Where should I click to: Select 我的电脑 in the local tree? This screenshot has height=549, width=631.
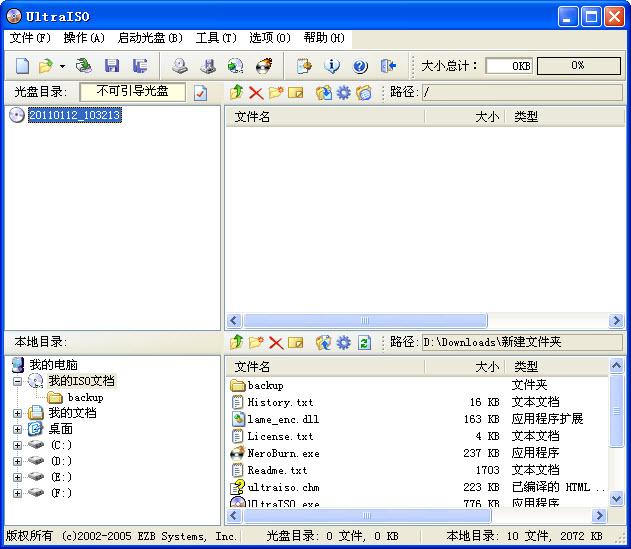click(54, 365)
